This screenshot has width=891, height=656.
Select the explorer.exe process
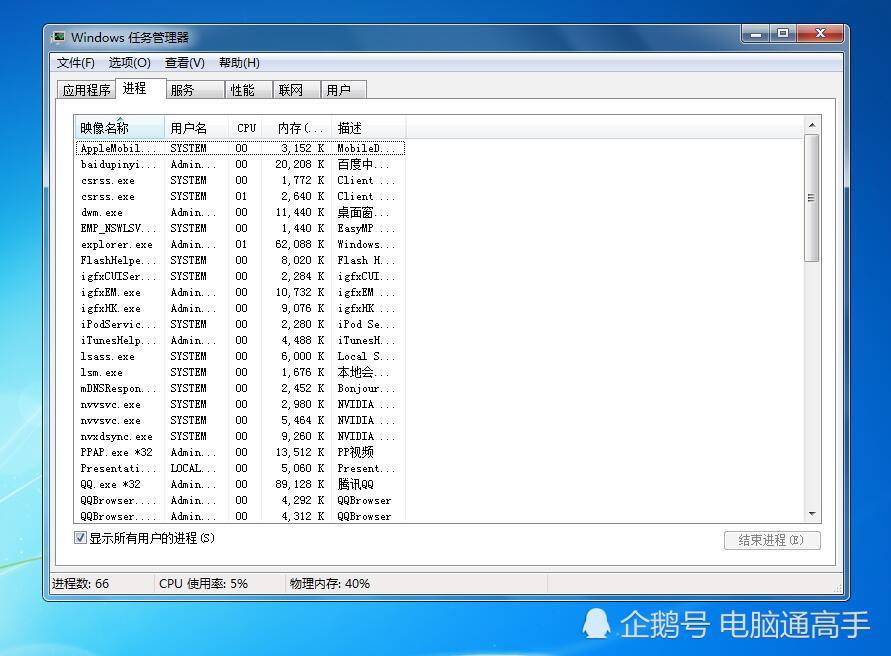click(240, 244)
